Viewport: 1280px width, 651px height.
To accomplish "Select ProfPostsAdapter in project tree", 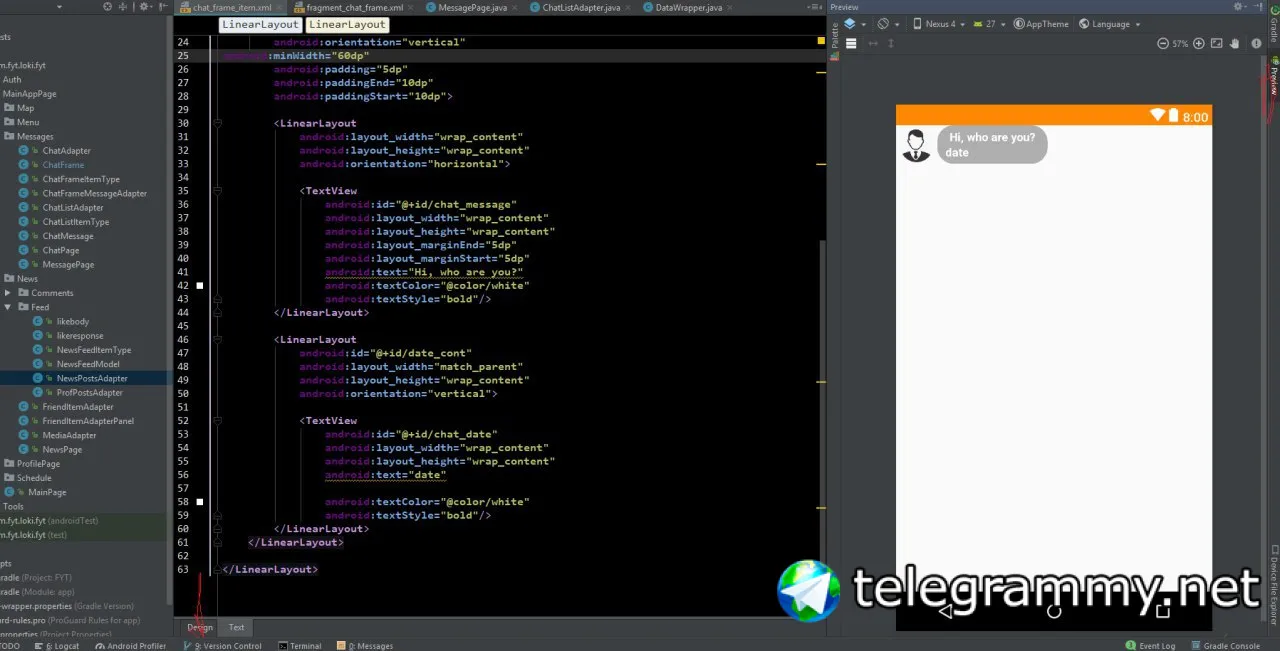I will [x=90, y=393].
